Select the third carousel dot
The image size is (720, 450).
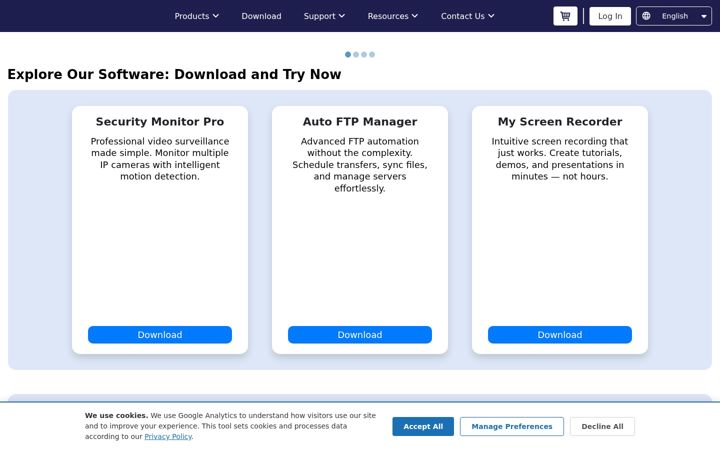364,55
